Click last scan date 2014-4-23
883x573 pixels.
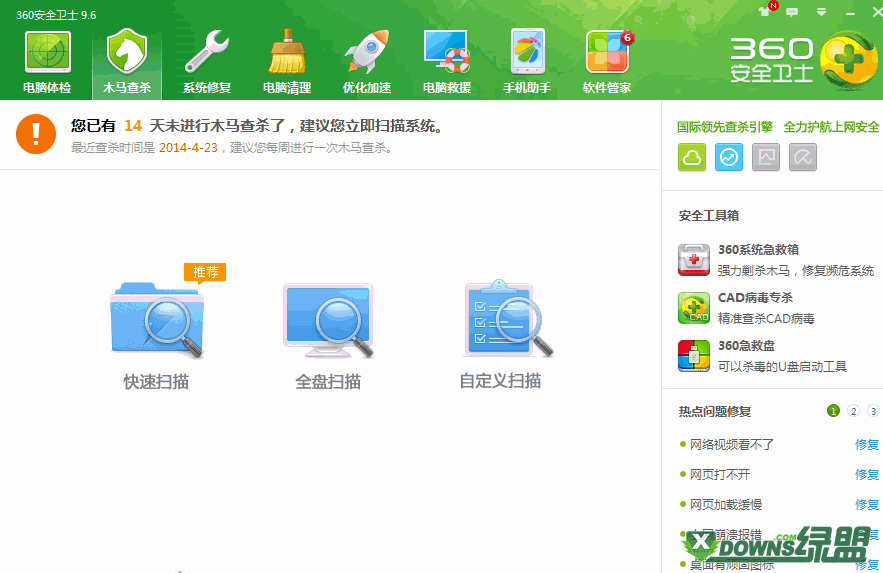coord(188,148)
